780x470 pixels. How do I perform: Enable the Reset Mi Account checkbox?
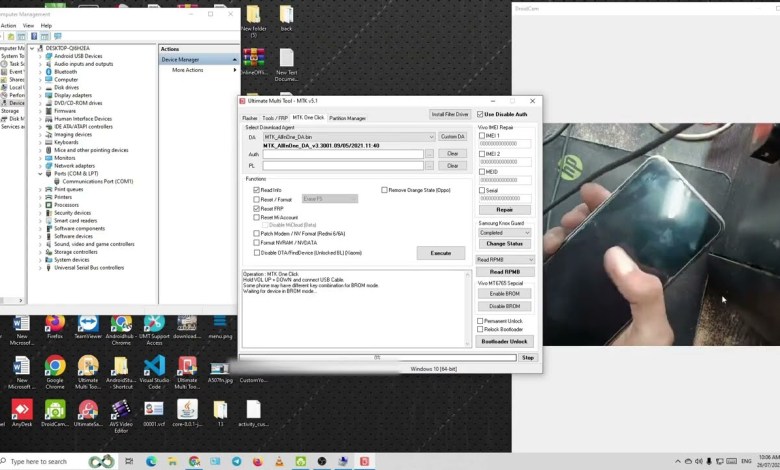[257, 217]
